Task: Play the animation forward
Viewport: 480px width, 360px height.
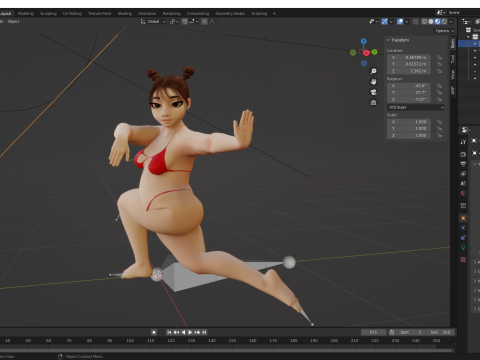Action: (190, 332)
